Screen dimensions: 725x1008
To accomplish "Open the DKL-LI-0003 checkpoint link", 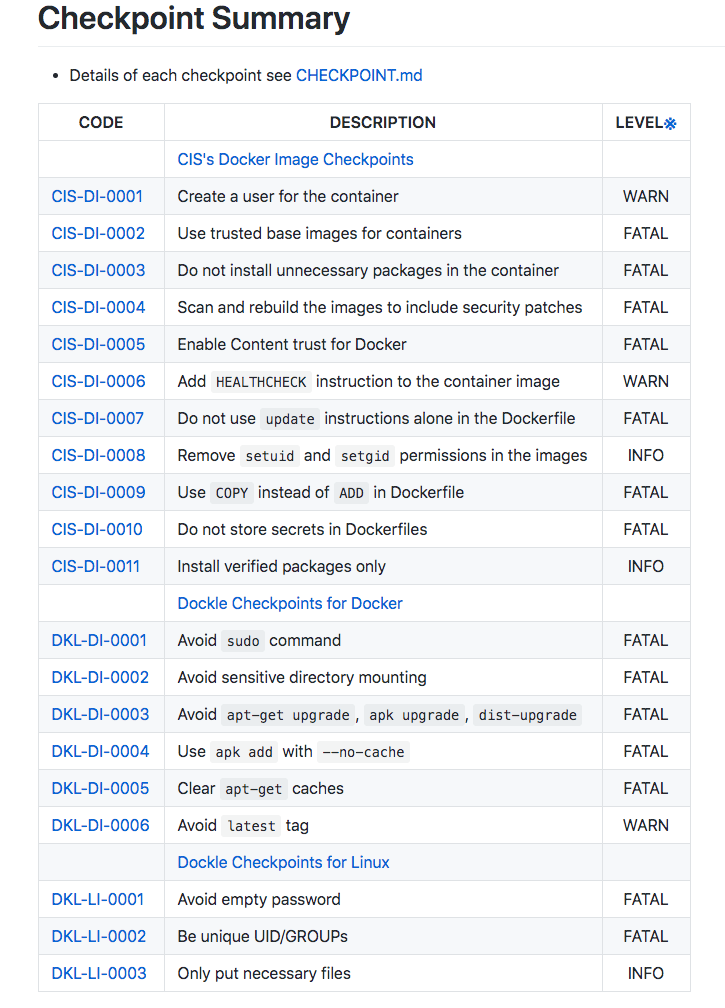I will tap(99, 974).
